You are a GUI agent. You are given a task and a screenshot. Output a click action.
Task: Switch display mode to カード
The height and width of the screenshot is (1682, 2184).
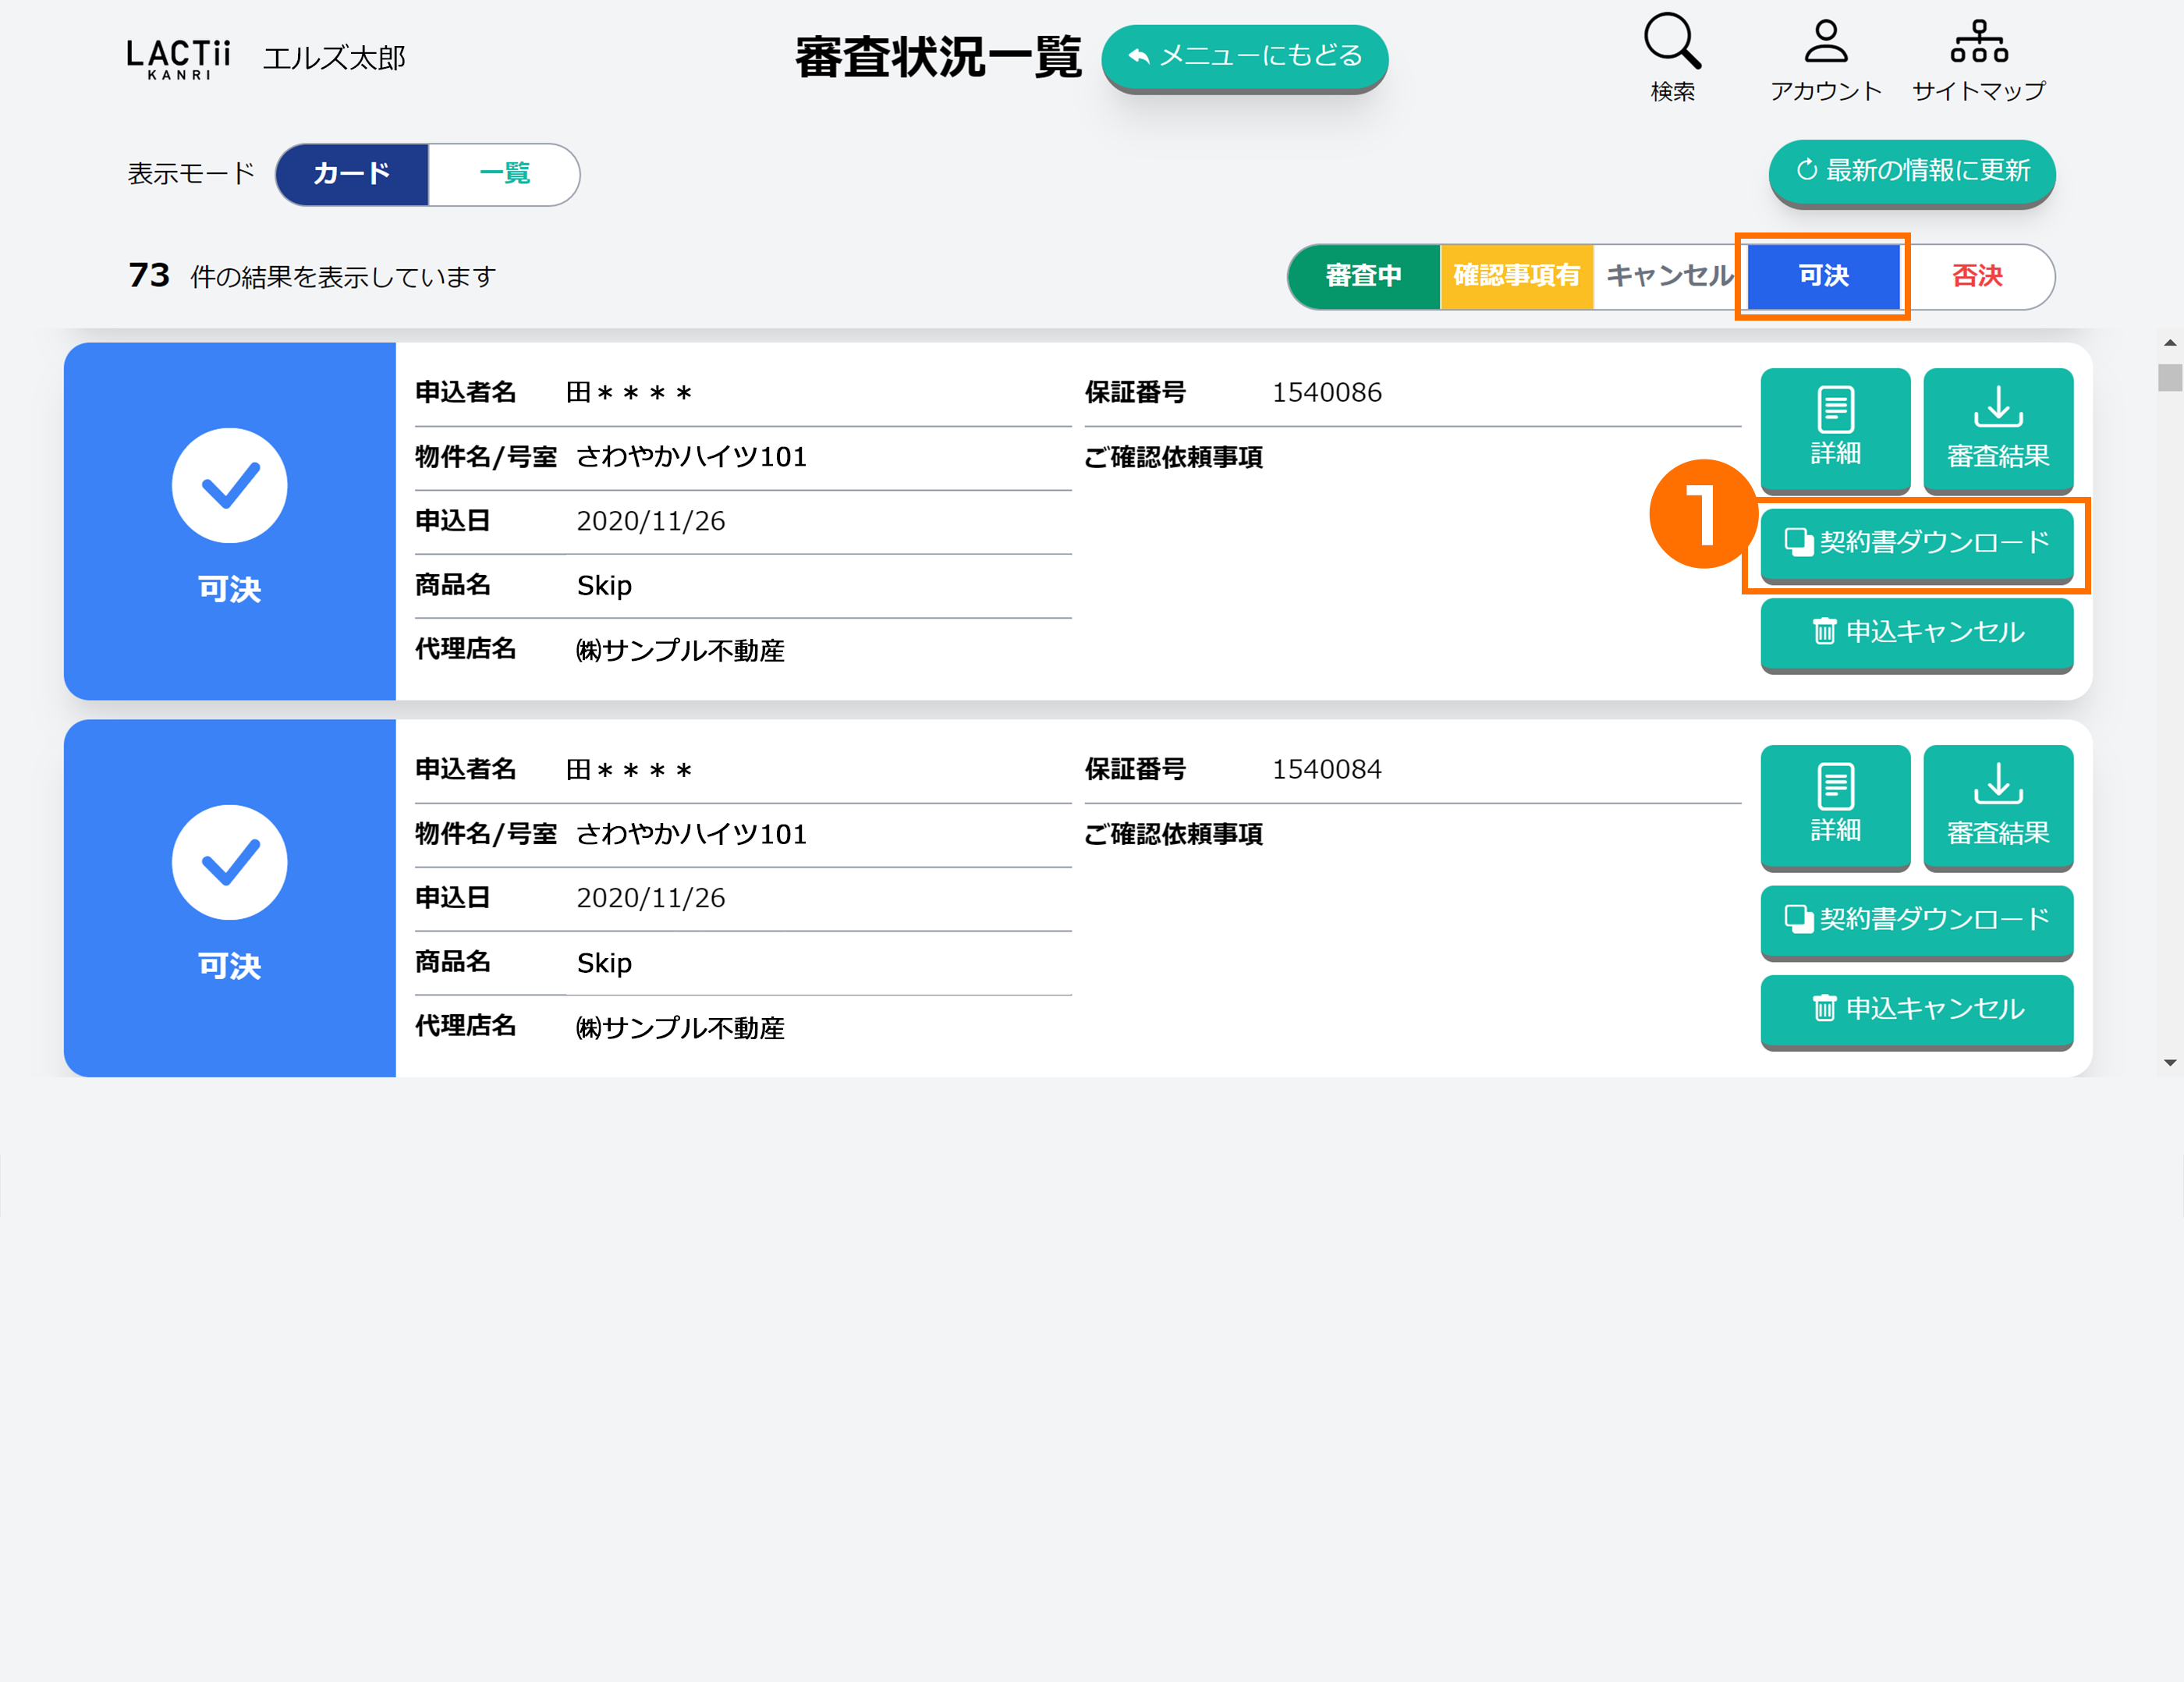[x=352, y=174]
